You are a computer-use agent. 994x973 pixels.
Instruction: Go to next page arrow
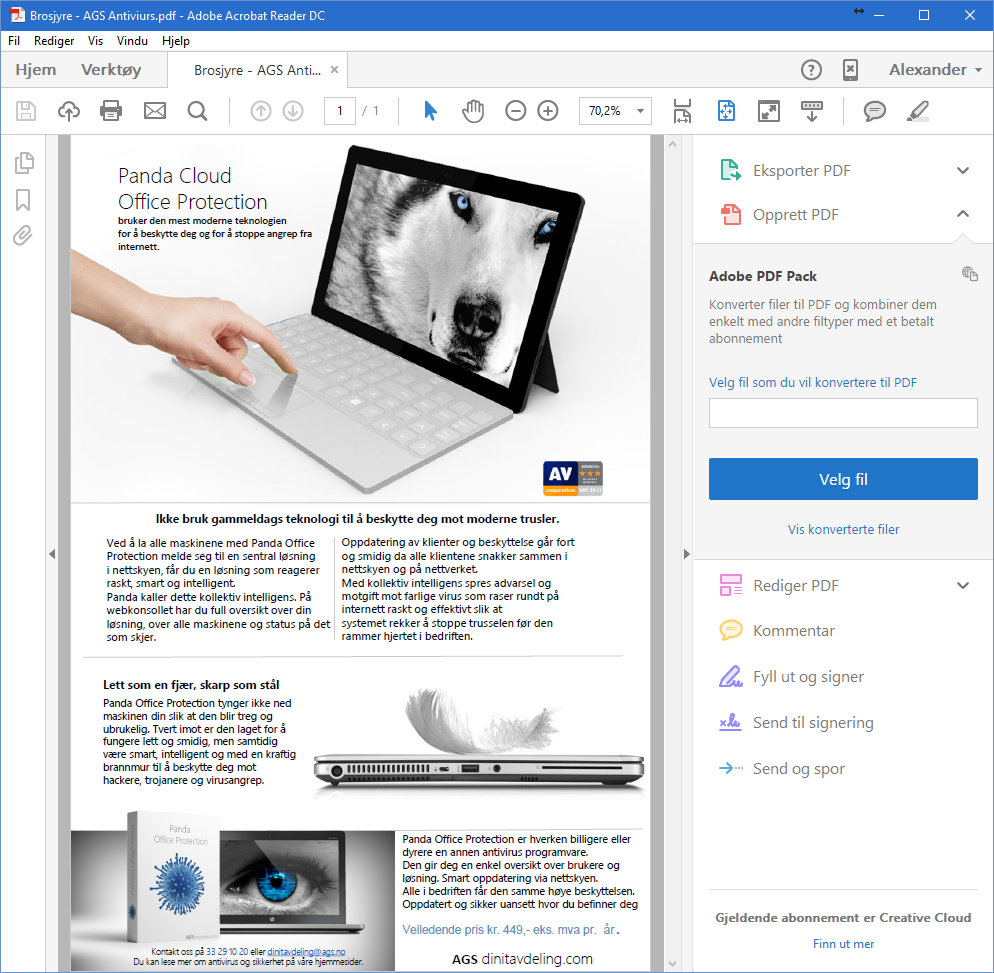click(x=293, y=111)
